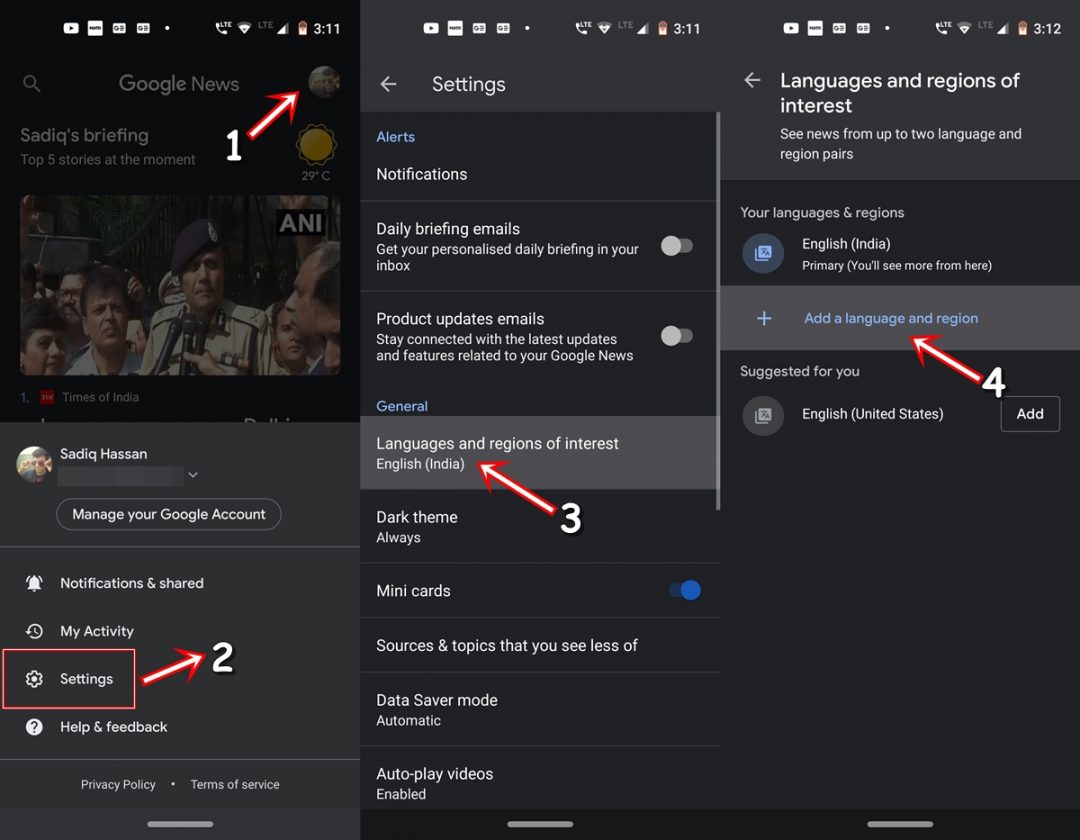Tap the Alerts section header
Viewport: 1080px width, 840px height.
[395, 137]
